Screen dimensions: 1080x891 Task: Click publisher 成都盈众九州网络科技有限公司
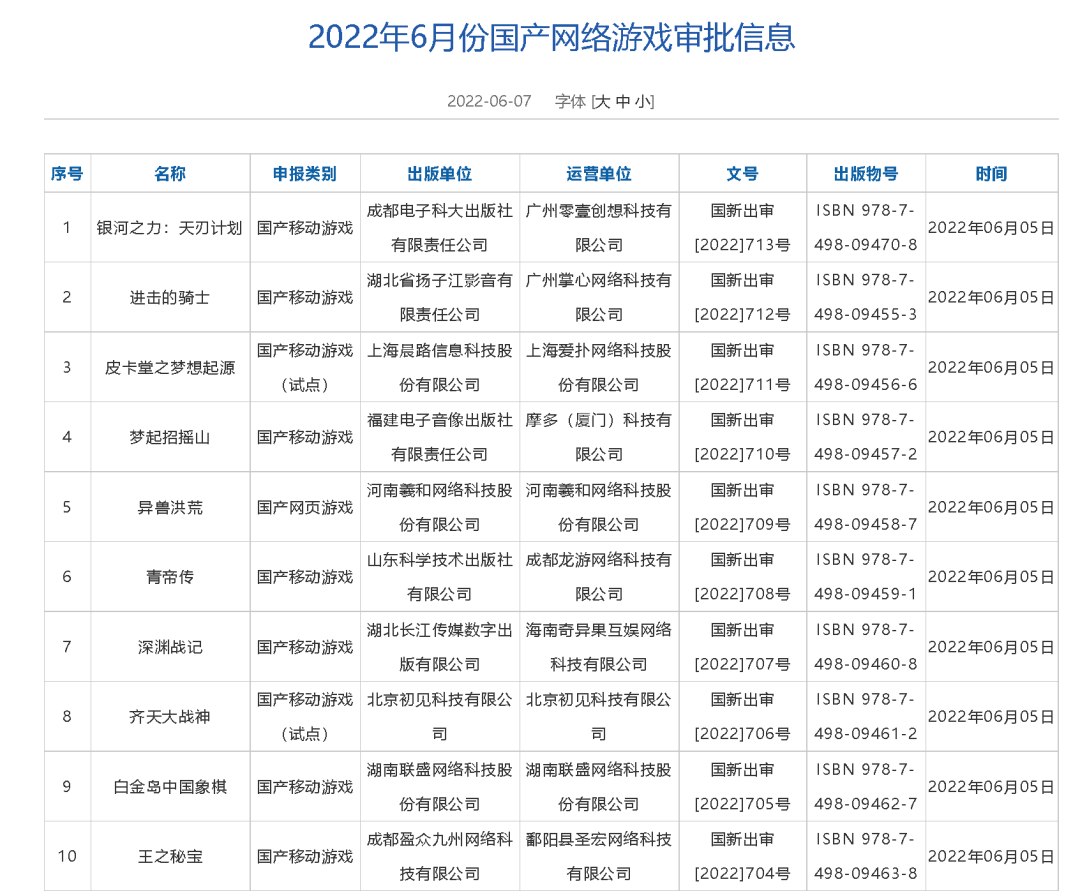click(x=439, y=857)
